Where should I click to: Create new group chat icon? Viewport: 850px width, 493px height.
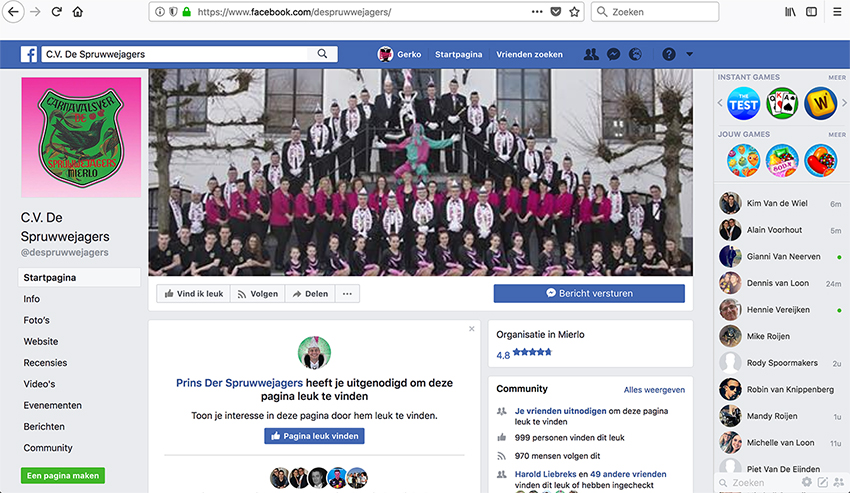coord(839,482)
